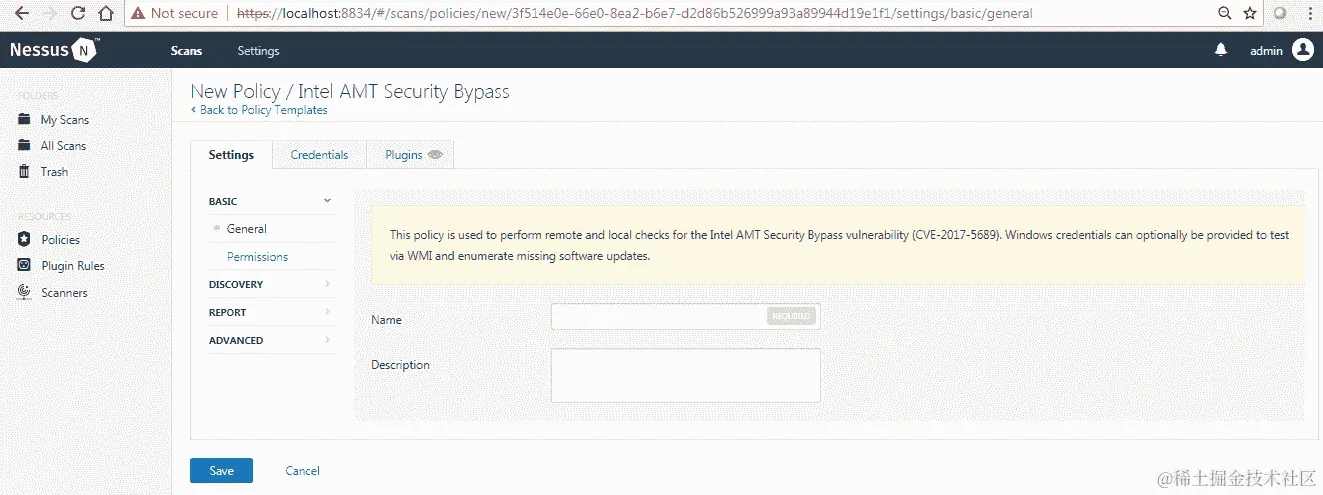Click the browser forward arrow
The image size is (1323, 495).
52,14
